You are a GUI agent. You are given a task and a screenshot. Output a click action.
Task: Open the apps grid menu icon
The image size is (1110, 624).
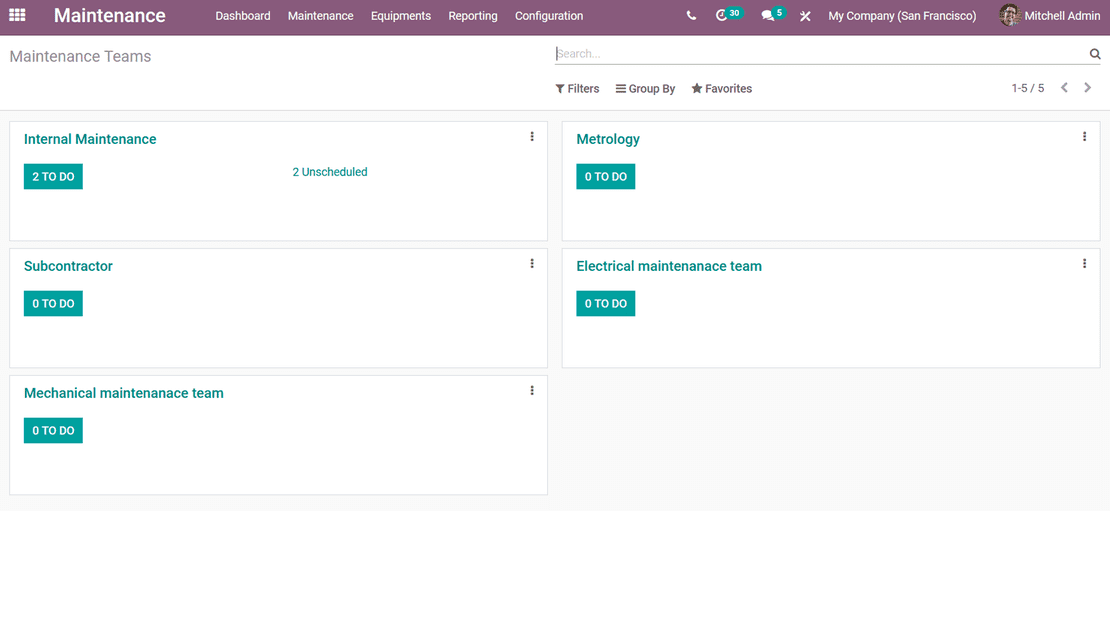[x=17, y=16]
